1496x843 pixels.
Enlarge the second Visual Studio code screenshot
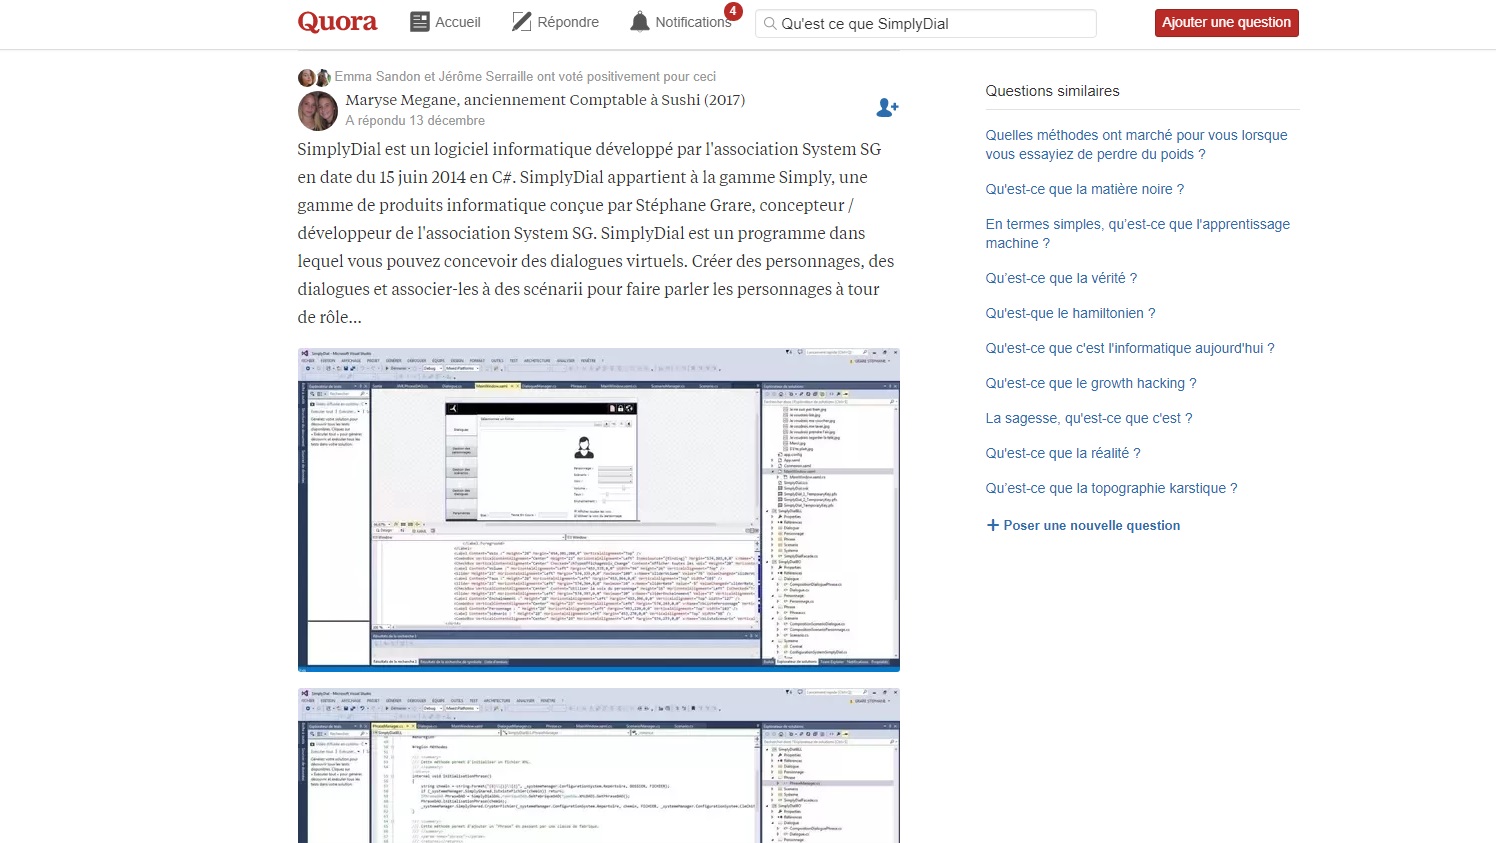(x=599, y=765)
